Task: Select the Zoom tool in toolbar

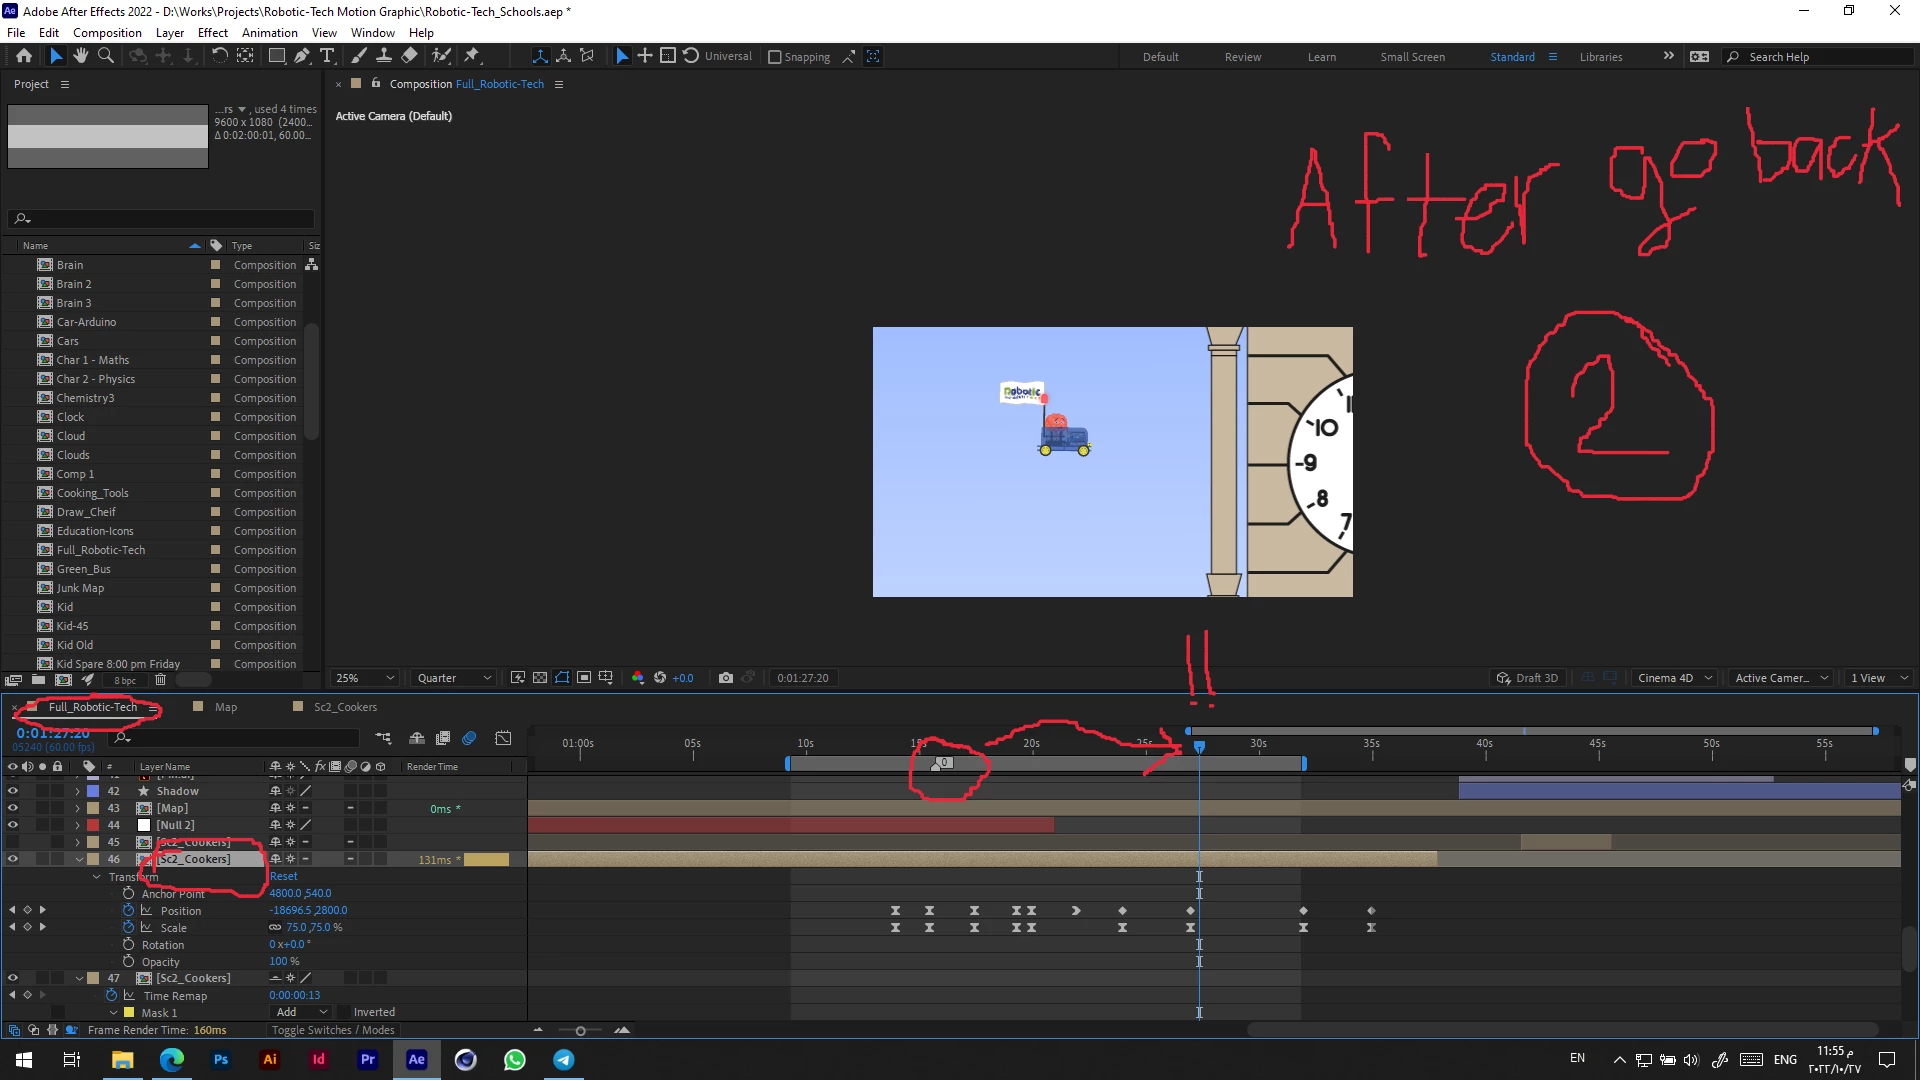Action: click(x=105, y=56)
